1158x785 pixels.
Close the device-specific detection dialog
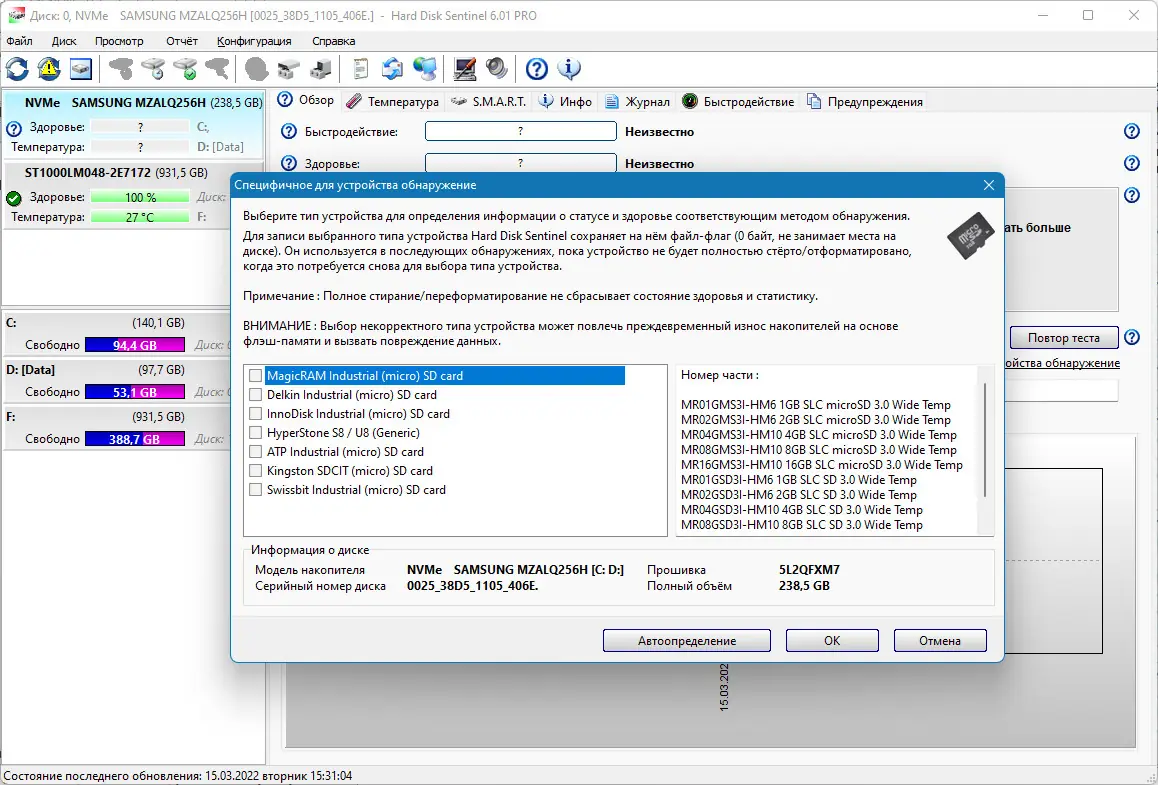coord(989,185)
